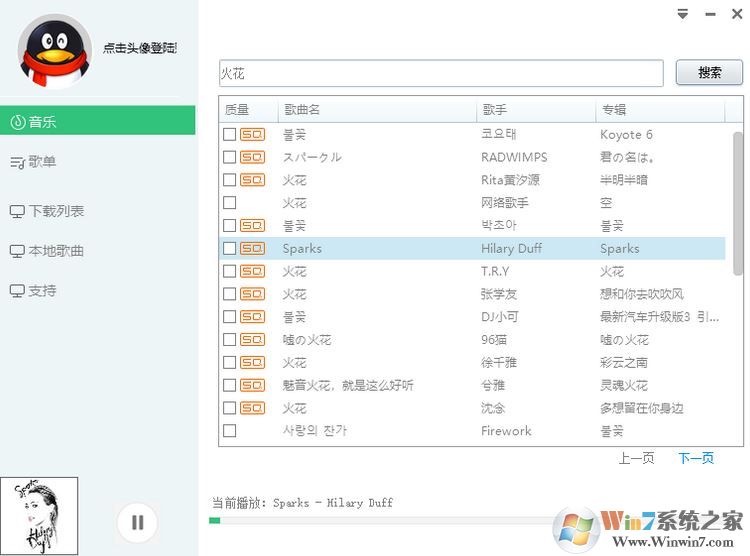Check the box for Sparks by Hilary Duff
This screenshot has width=750, height=556.
click(x=230, y=248)
